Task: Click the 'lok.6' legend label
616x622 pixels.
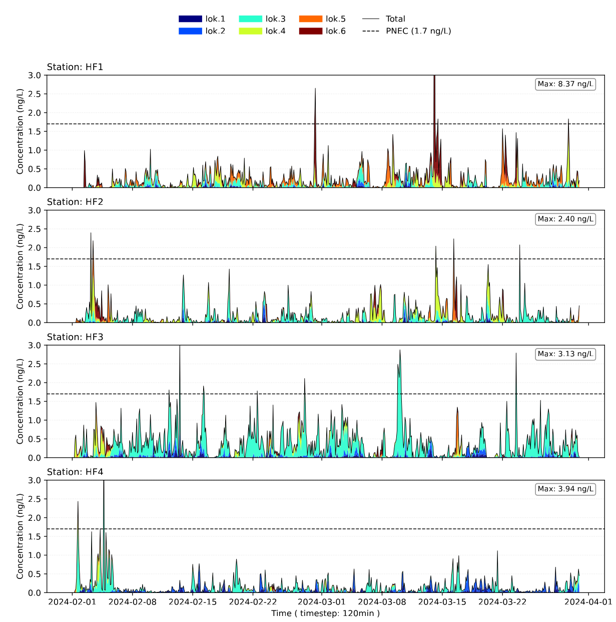Action: coord(336,31)
